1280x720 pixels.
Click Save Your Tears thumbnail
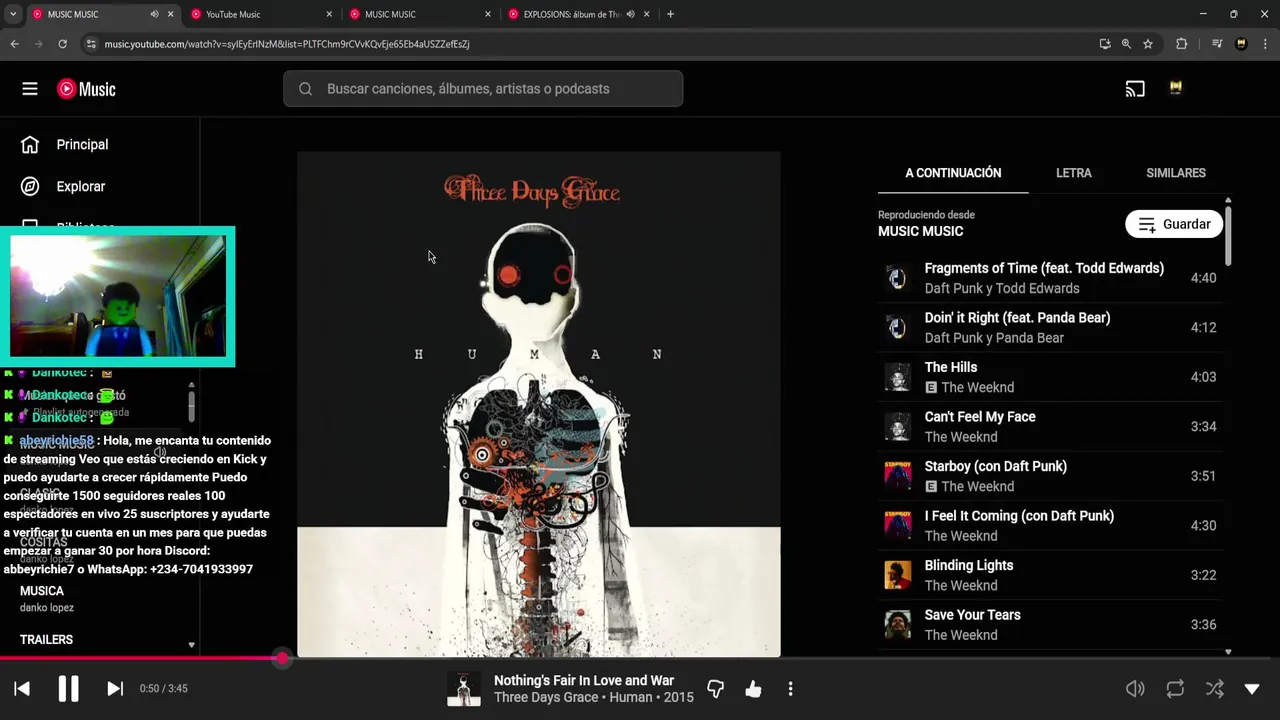[897, 625]
